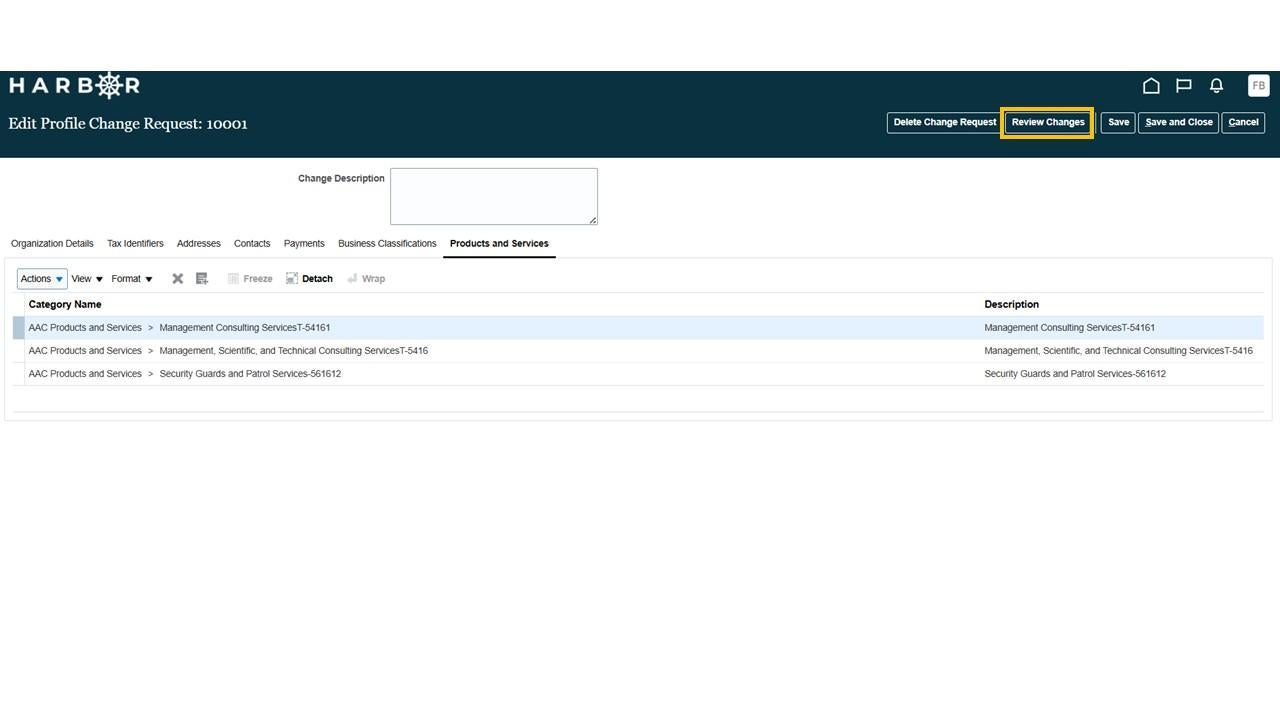Image resolution: width=1280 pixels, height=720 pixels.
Task: Click the Save and Close button
Action: pos(1179,123)
